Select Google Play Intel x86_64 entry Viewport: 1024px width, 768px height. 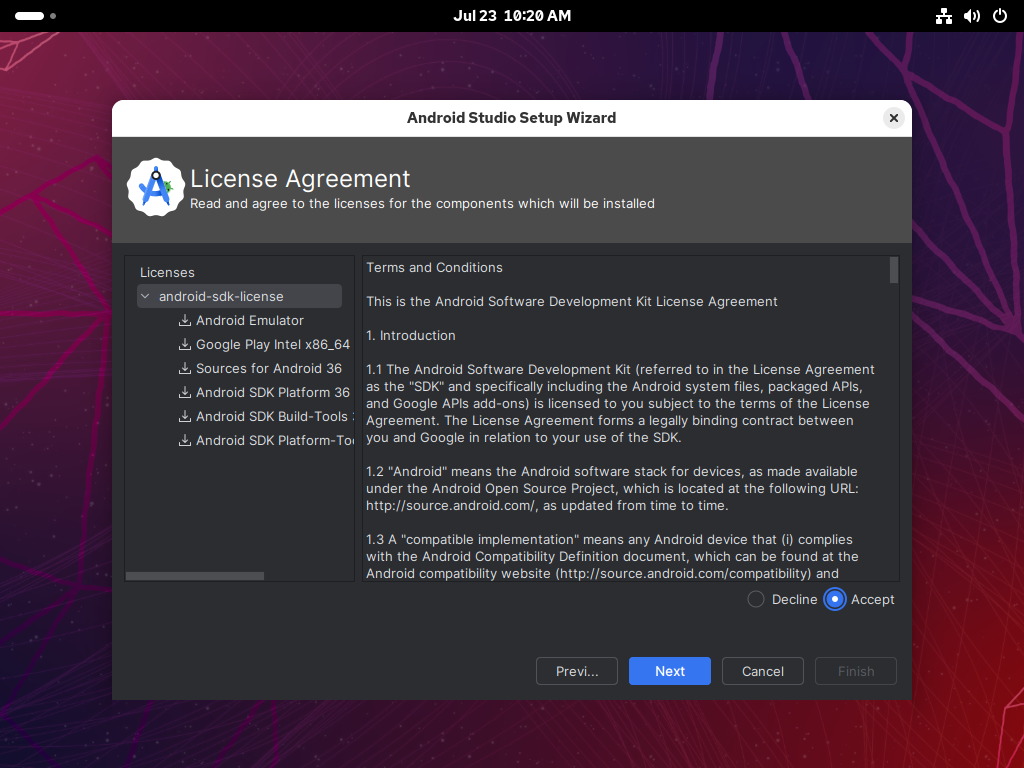(273, 345)
